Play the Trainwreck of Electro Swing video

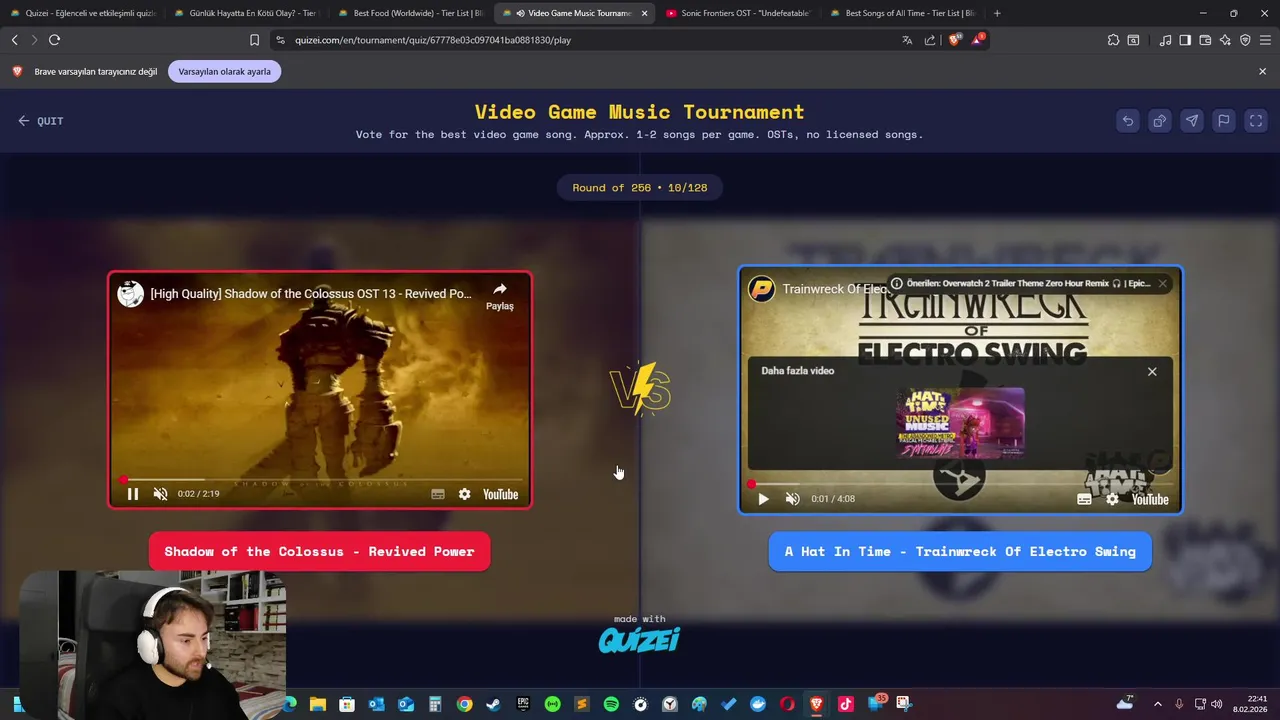(763, 499)
